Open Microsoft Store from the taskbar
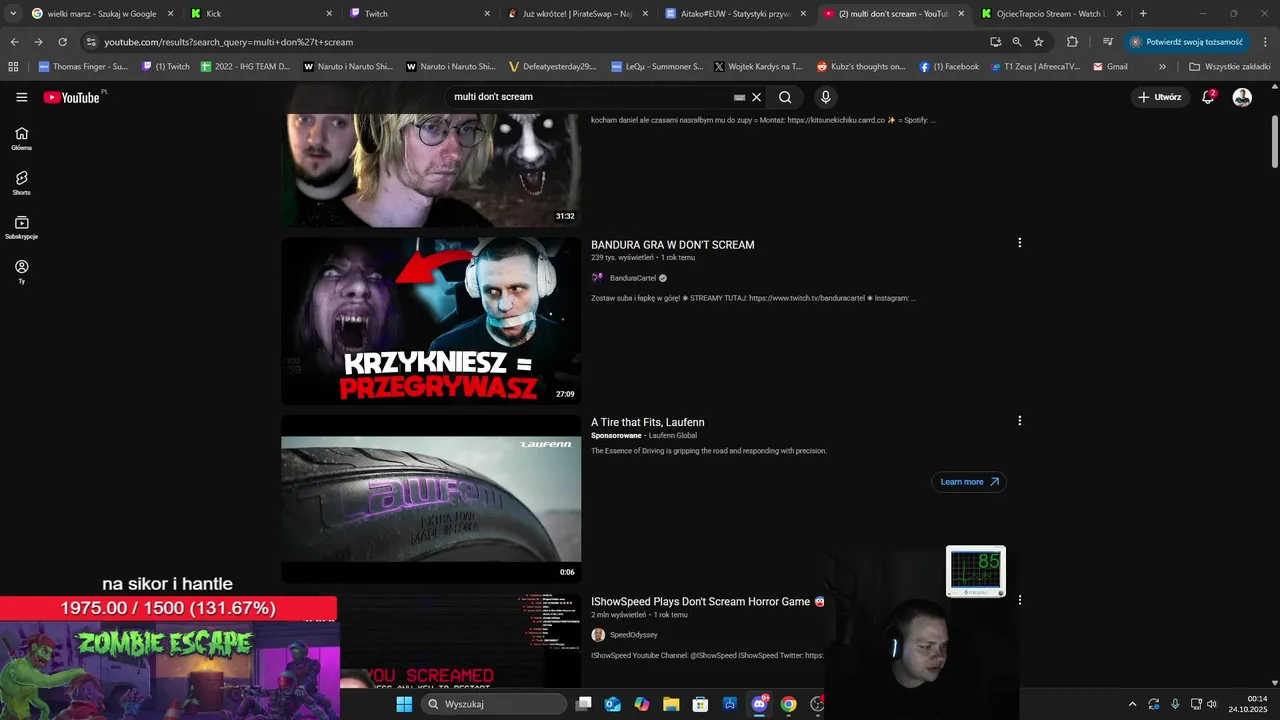1280x720 pixels. [x=700, y=704]
